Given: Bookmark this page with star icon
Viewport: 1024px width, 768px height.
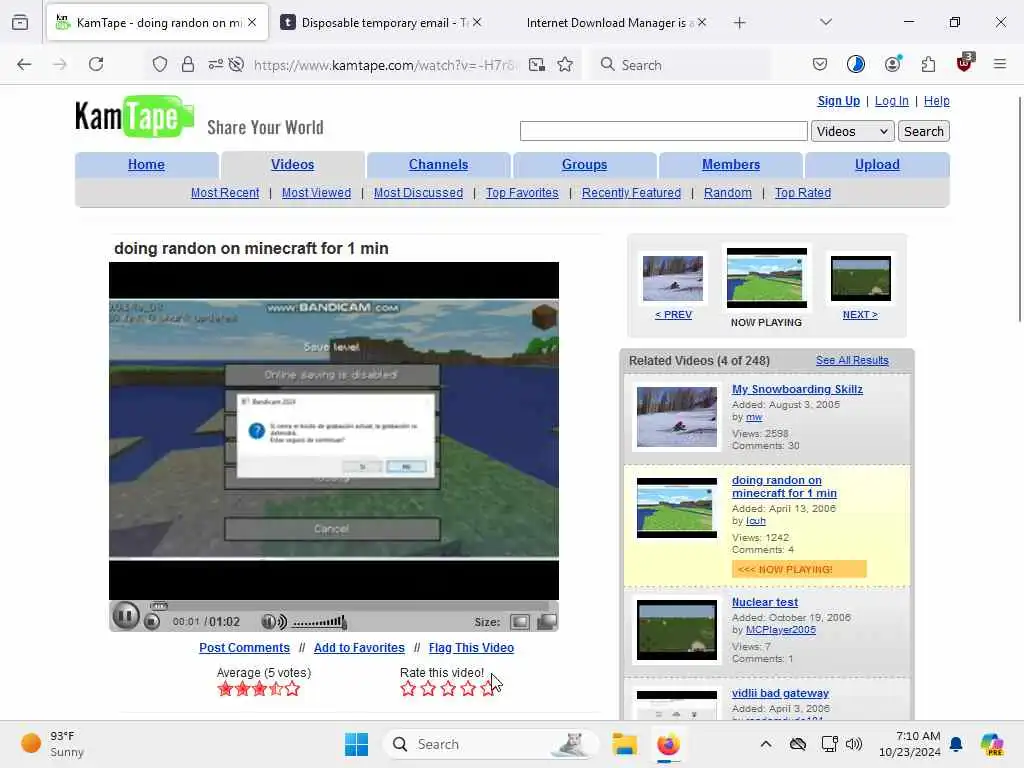Looking at the screenshot, I should coord(566,64).
